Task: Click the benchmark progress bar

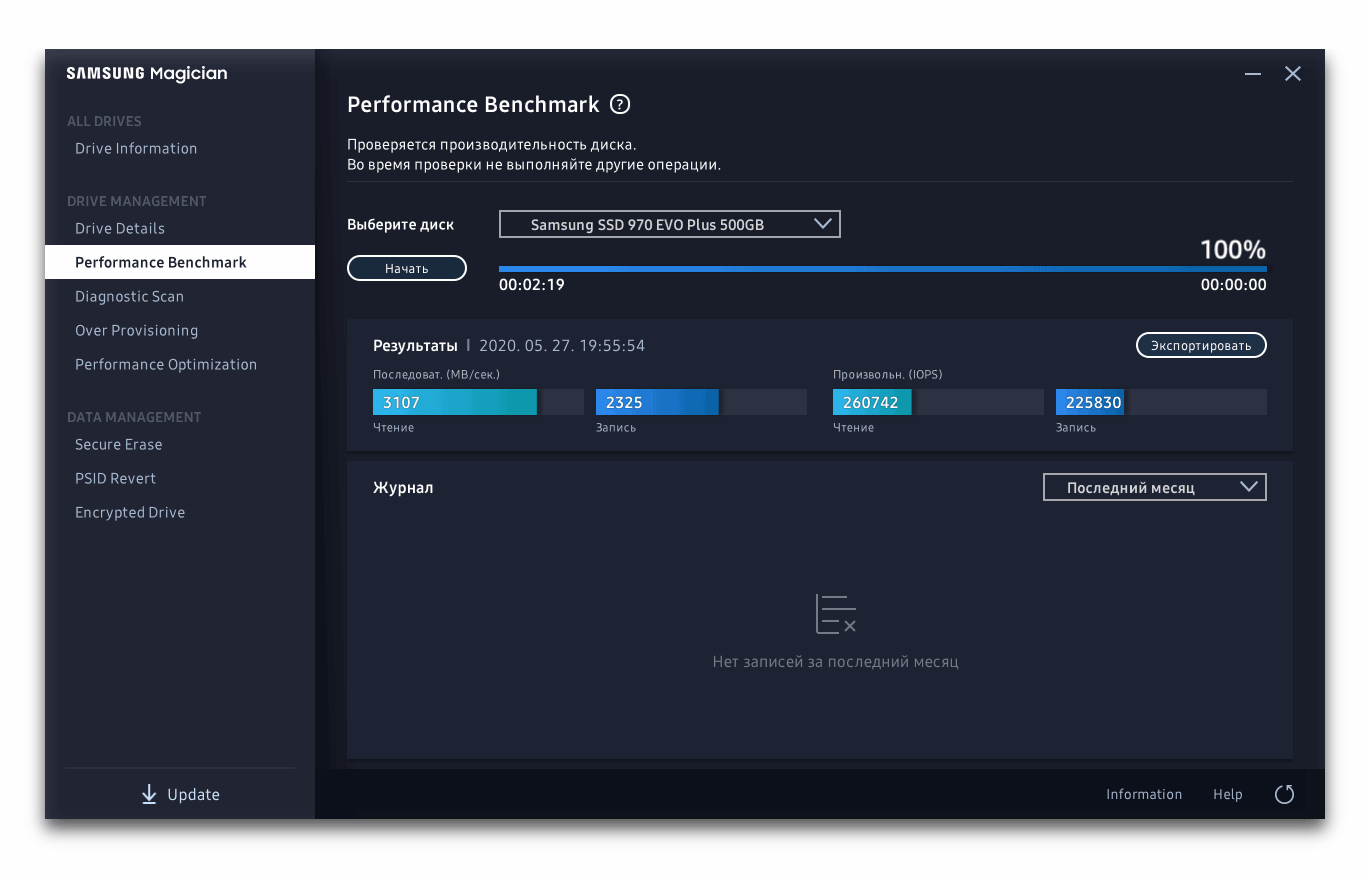Action: pos(883,268)
